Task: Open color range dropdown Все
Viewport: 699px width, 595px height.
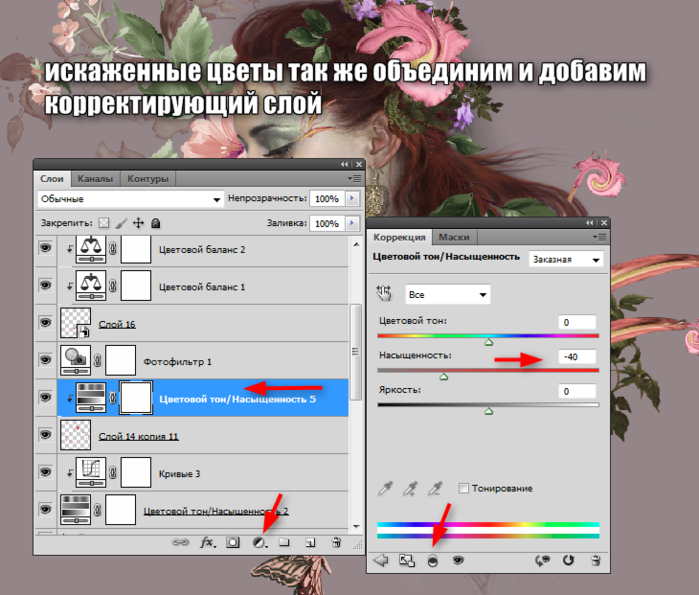Action: click(x=448, y=295)
